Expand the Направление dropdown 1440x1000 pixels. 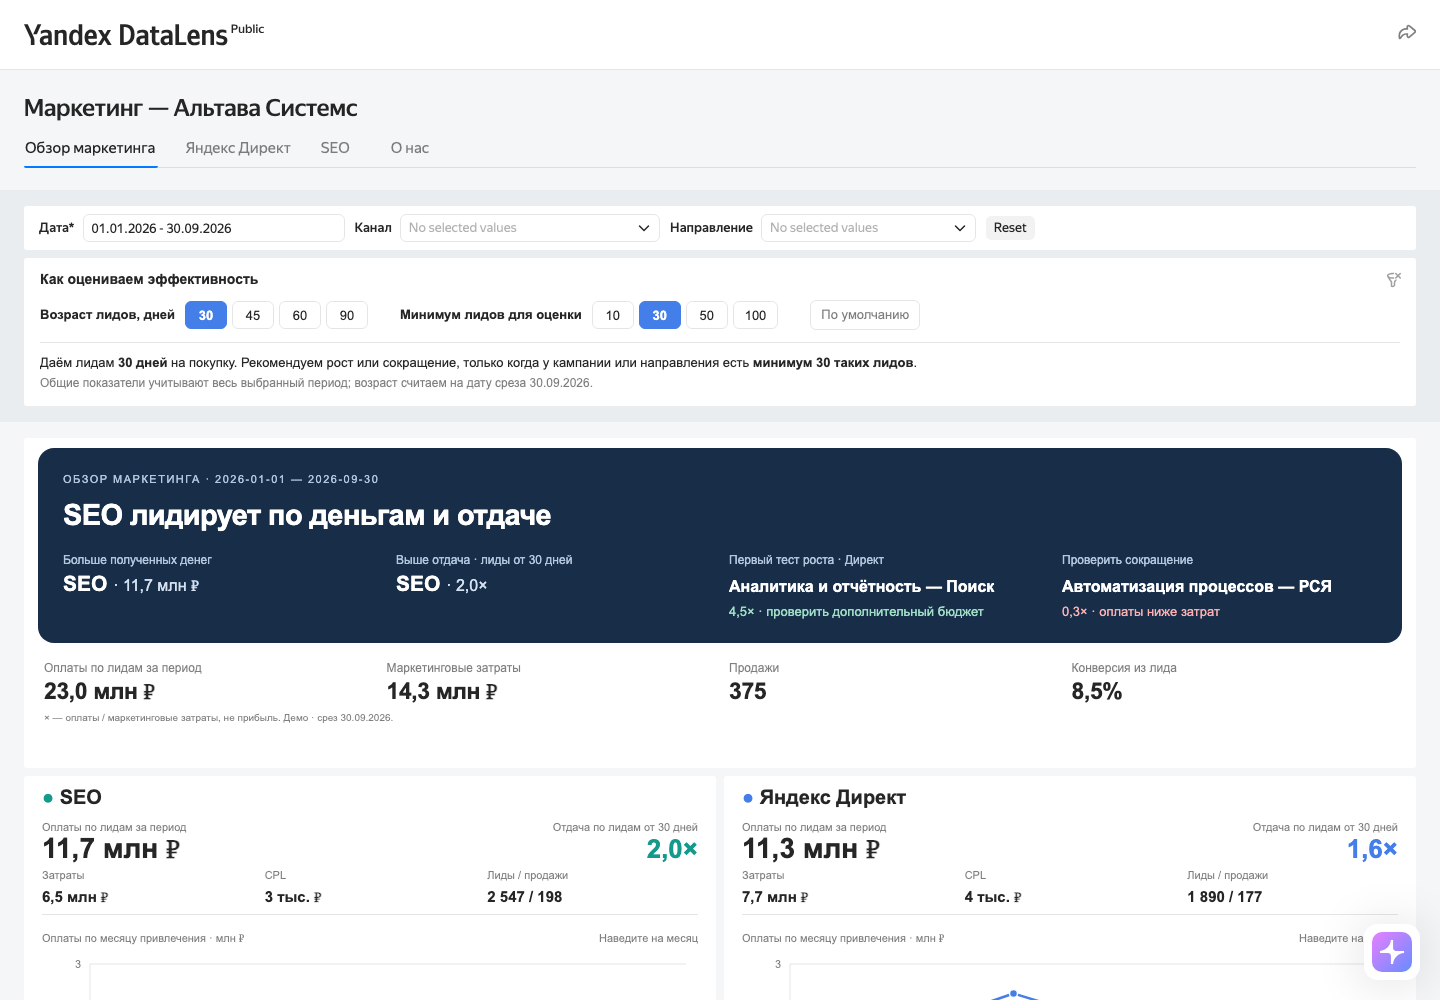868,228
